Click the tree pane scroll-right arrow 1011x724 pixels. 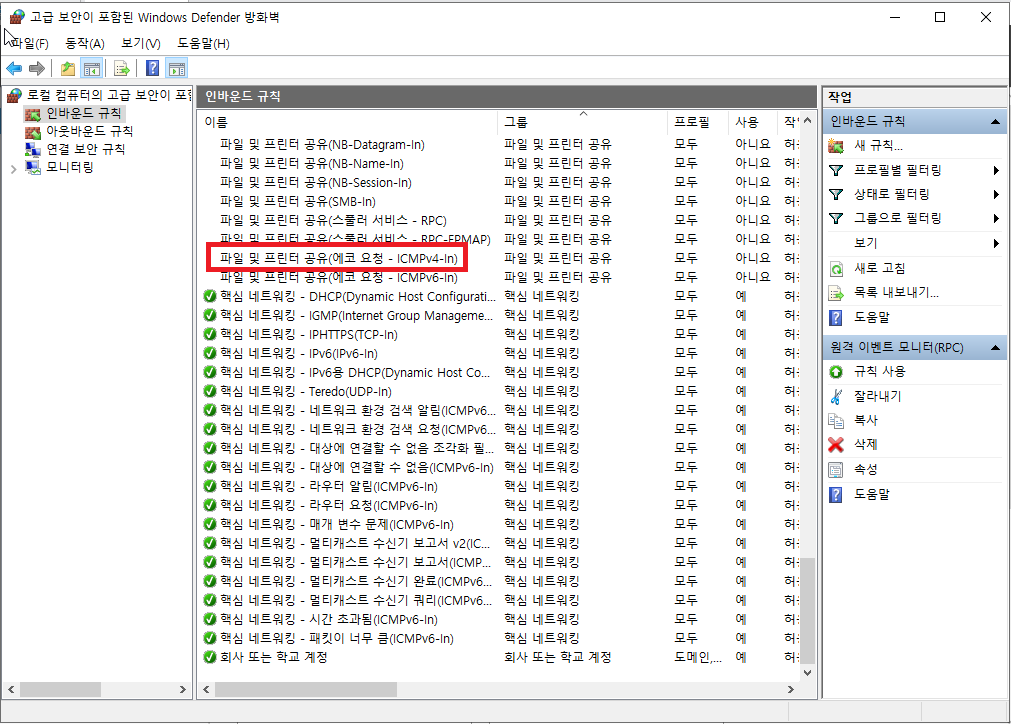click(x=182, y=690)
